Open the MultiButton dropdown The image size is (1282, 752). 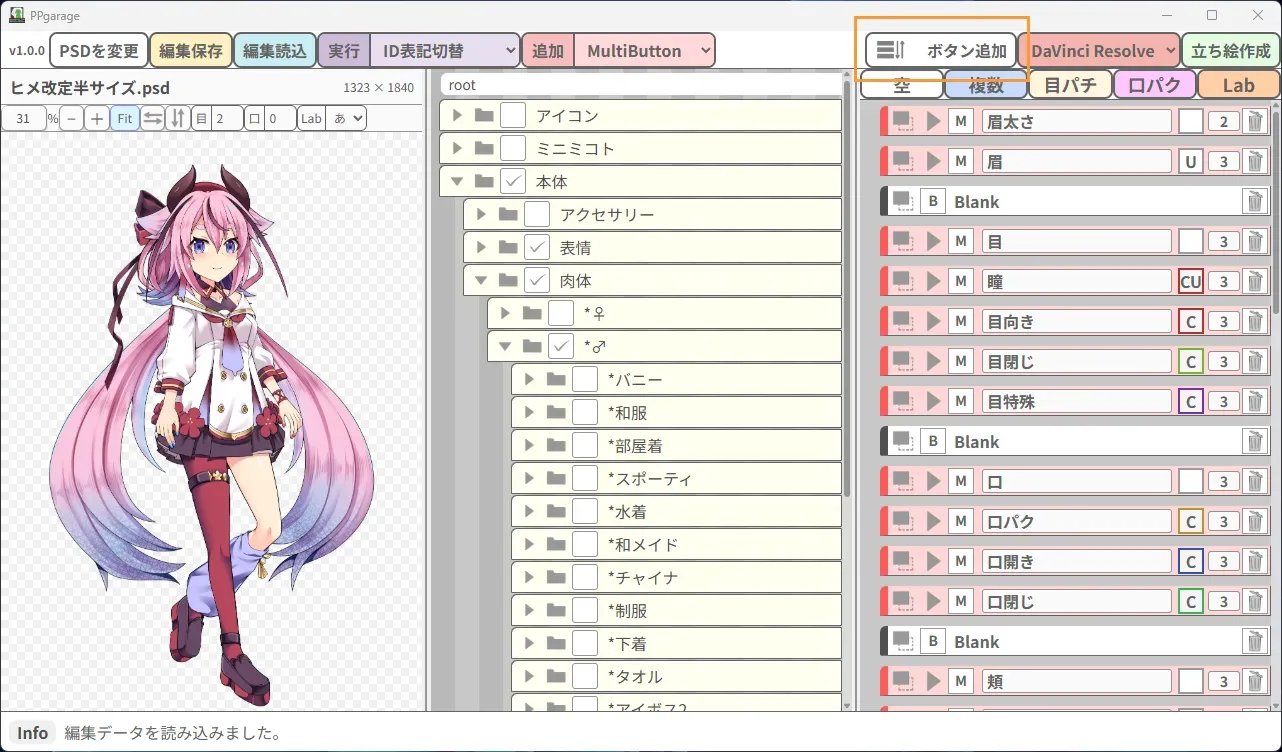(x=645, y=50)
